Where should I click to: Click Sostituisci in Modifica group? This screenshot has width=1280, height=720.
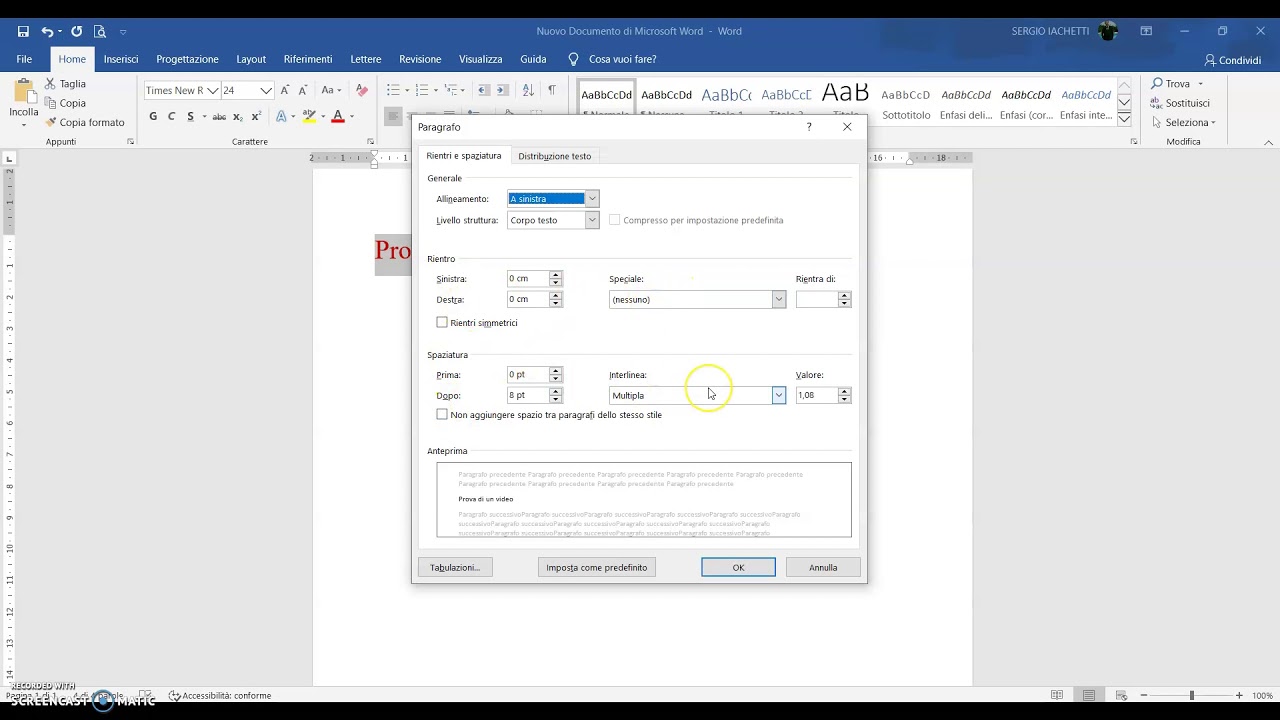pos(1180,103)
